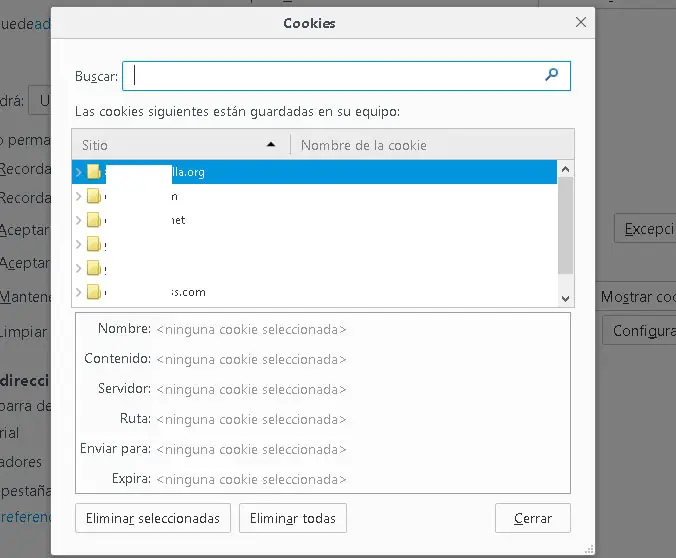The image size is (676, 558).
Task: Expand the site entry ending in "net"
Action: [x=79, y=220]
